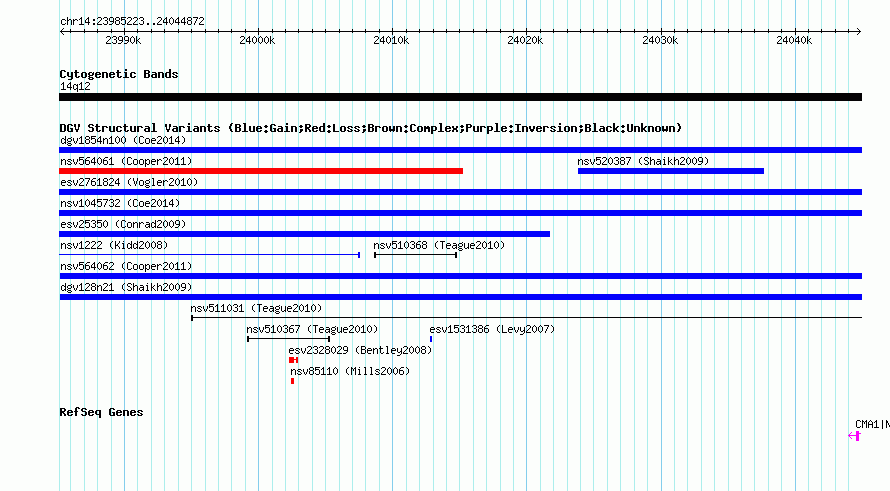Viewport: 890px width, 491px height.
Task: Click the thin nsv1222 (Kidd2008) line
Action: 209,255
